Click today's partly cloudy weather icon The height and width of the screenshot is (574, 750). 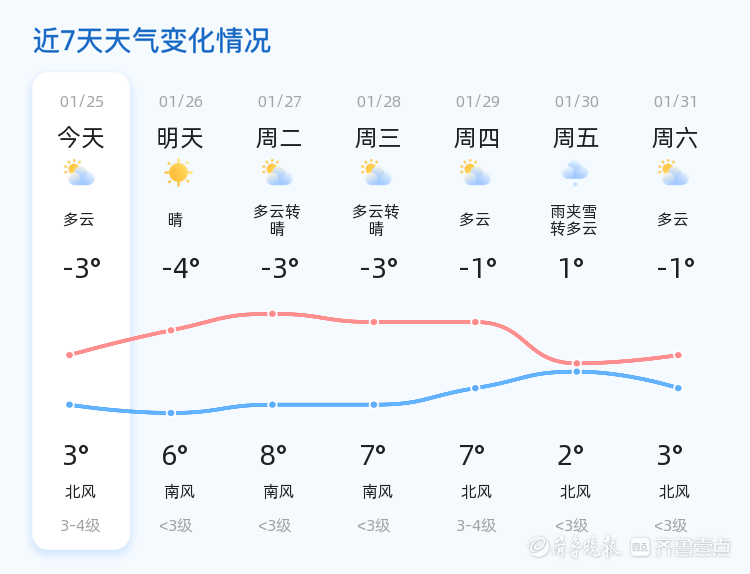(79, 173)
